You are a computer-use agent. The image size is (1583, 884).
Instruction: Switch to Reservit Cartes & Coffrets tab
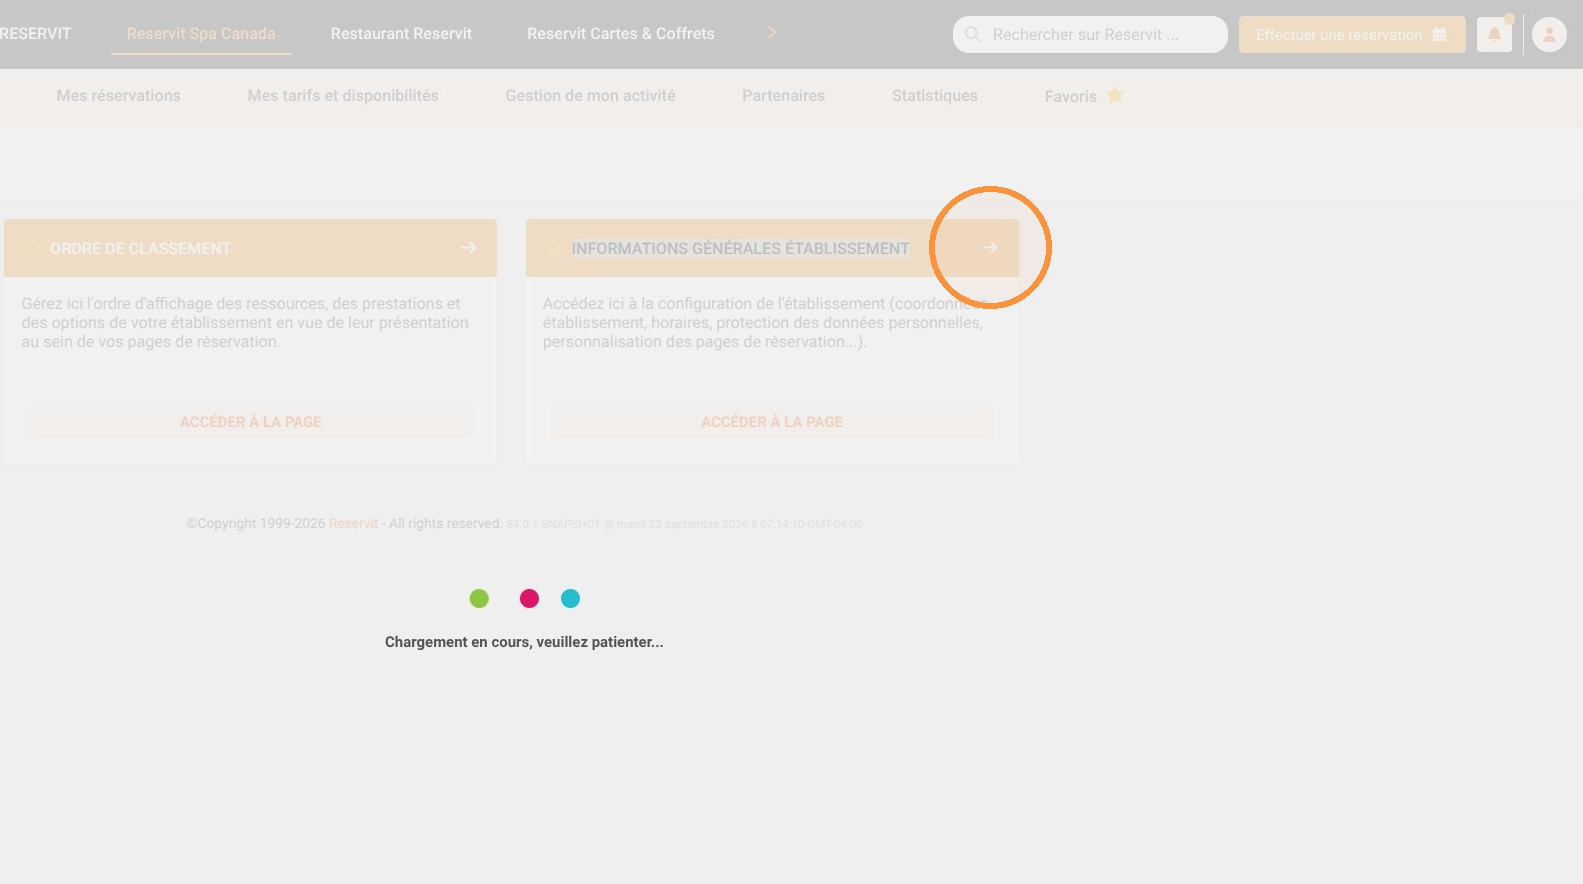621,33
